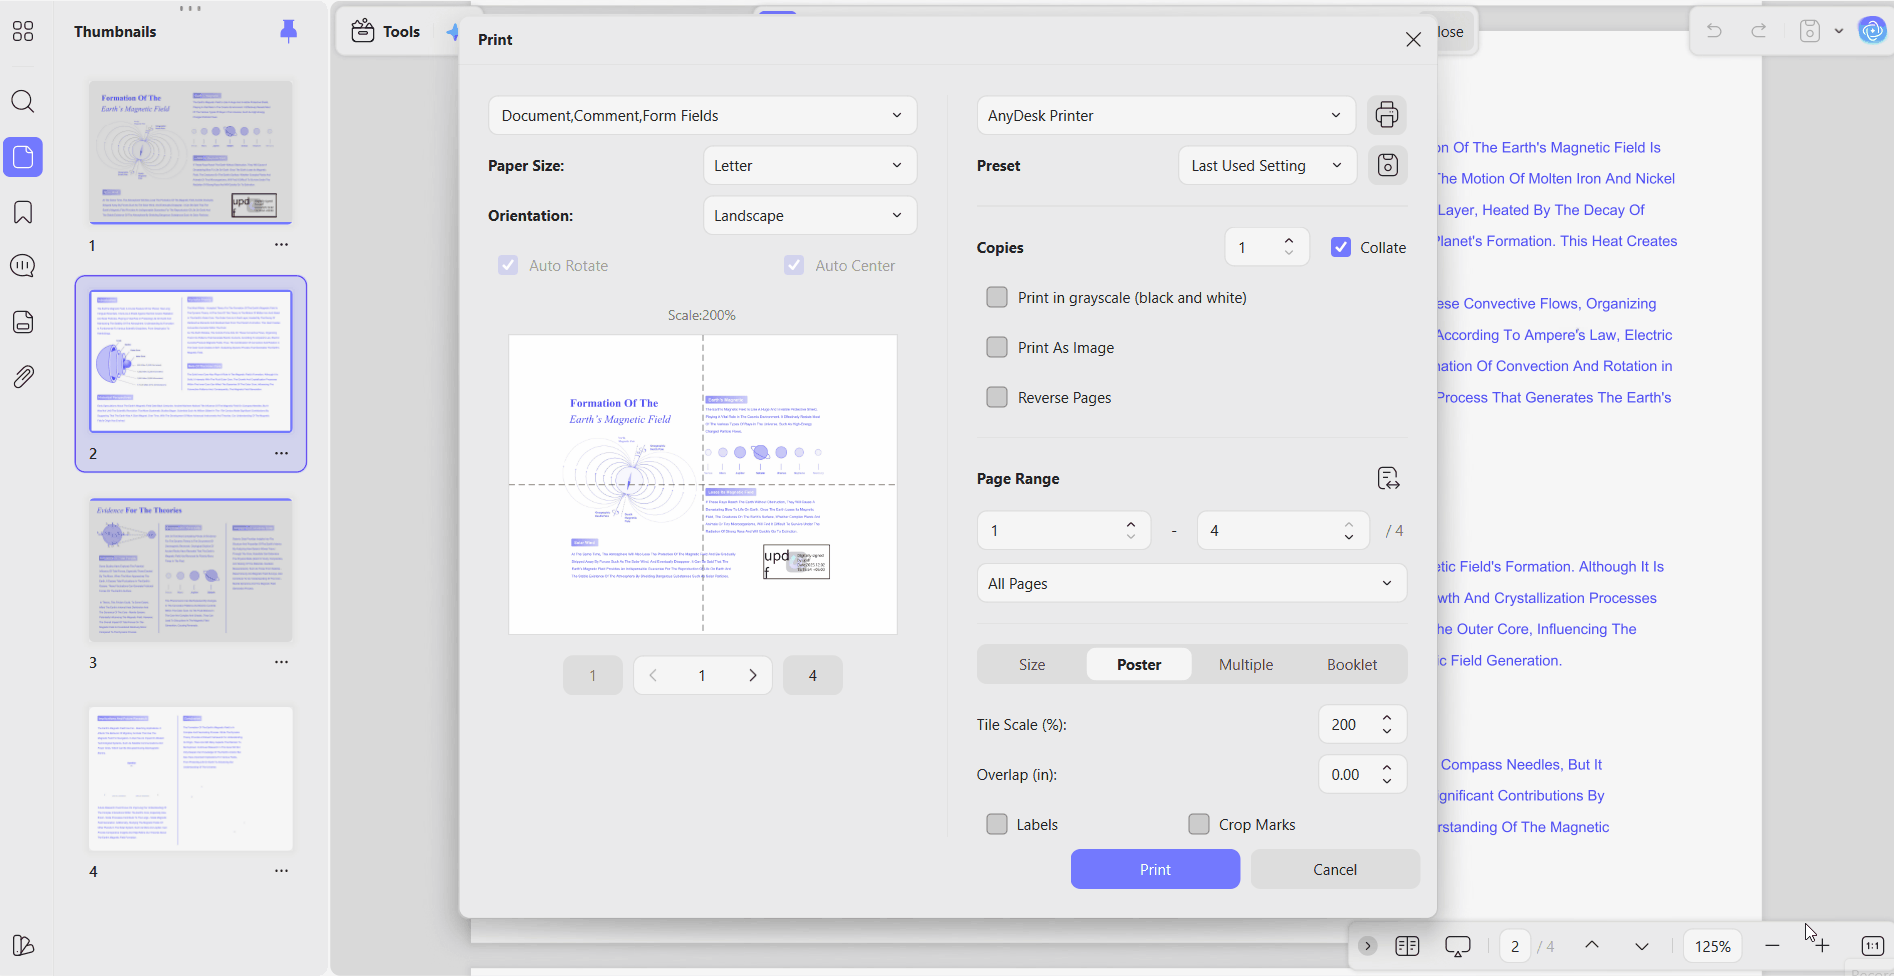
Task: Open more options for thumbnail page 1
Action: pos(282,245)
